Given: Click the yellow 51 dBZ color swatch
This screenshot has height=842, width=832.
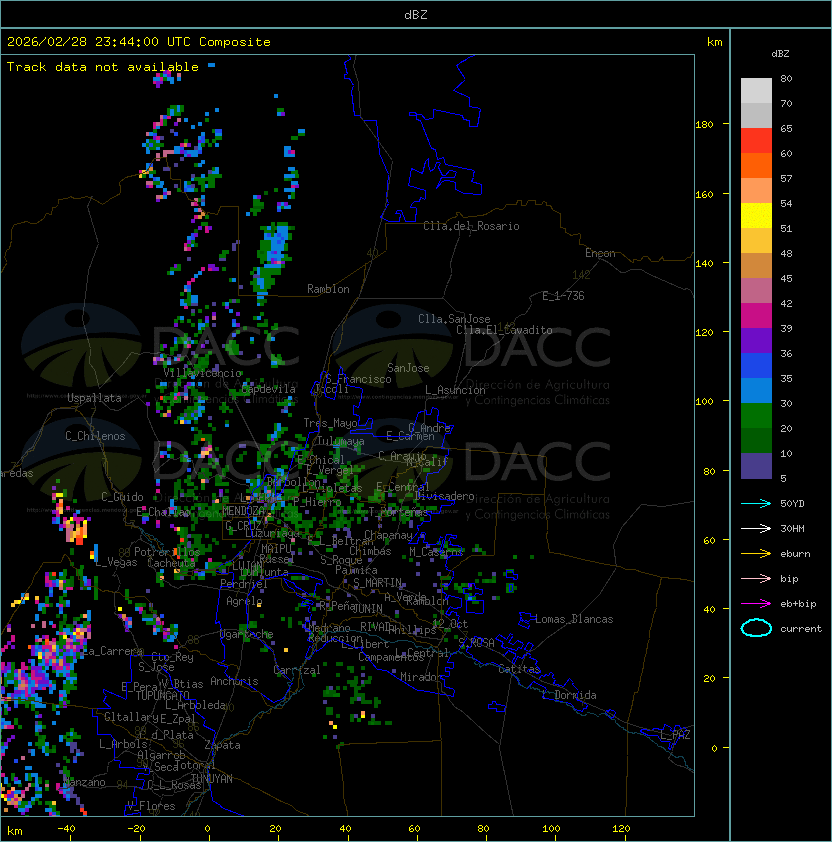Looking at the screenshot, I should [x=756, y=216].
